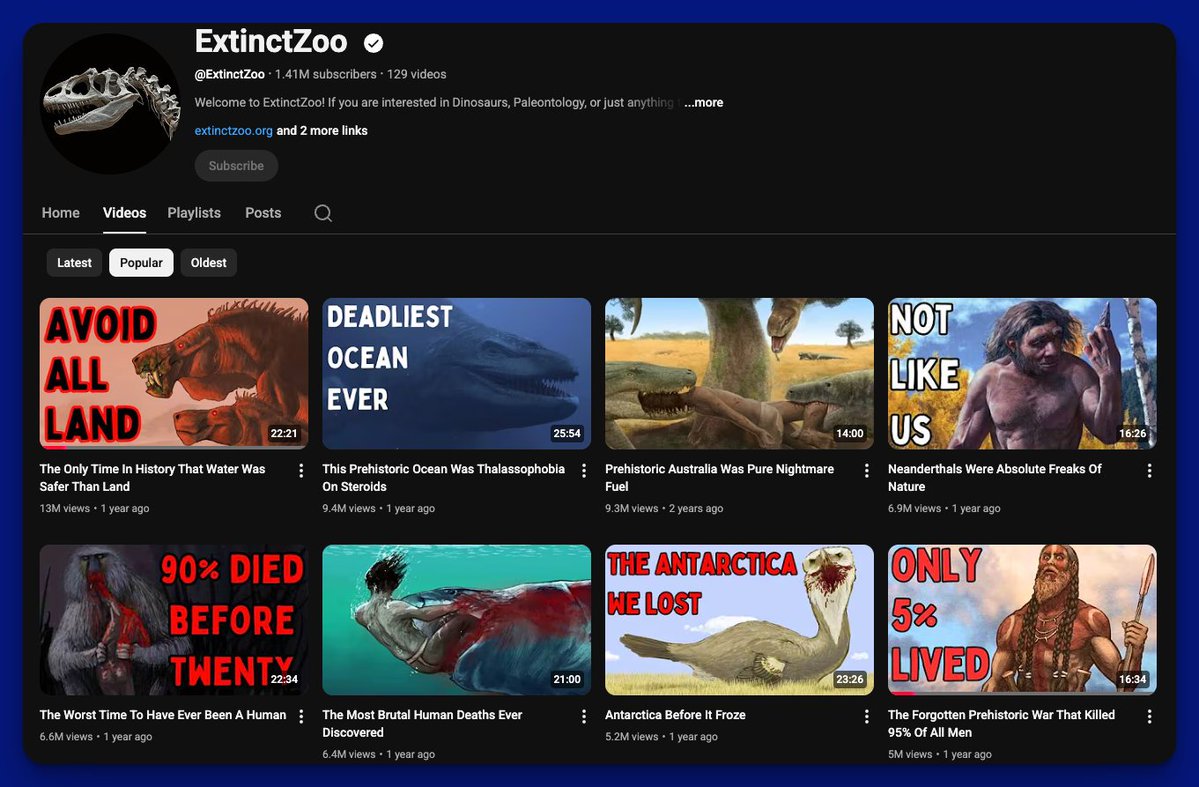Play the 90% DIED BEFORE TWENTY thumbnail
Image resolution: width=1199 pixels, height=787 pixels.
coord(174,620)
